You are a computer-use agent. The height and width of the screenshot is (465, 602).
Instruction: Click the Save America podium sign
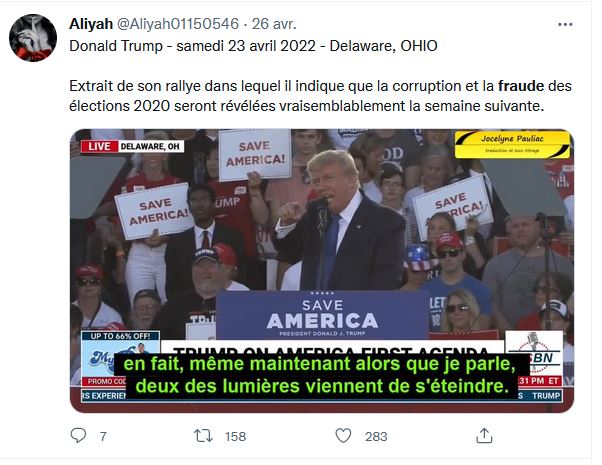pos(322,315)
